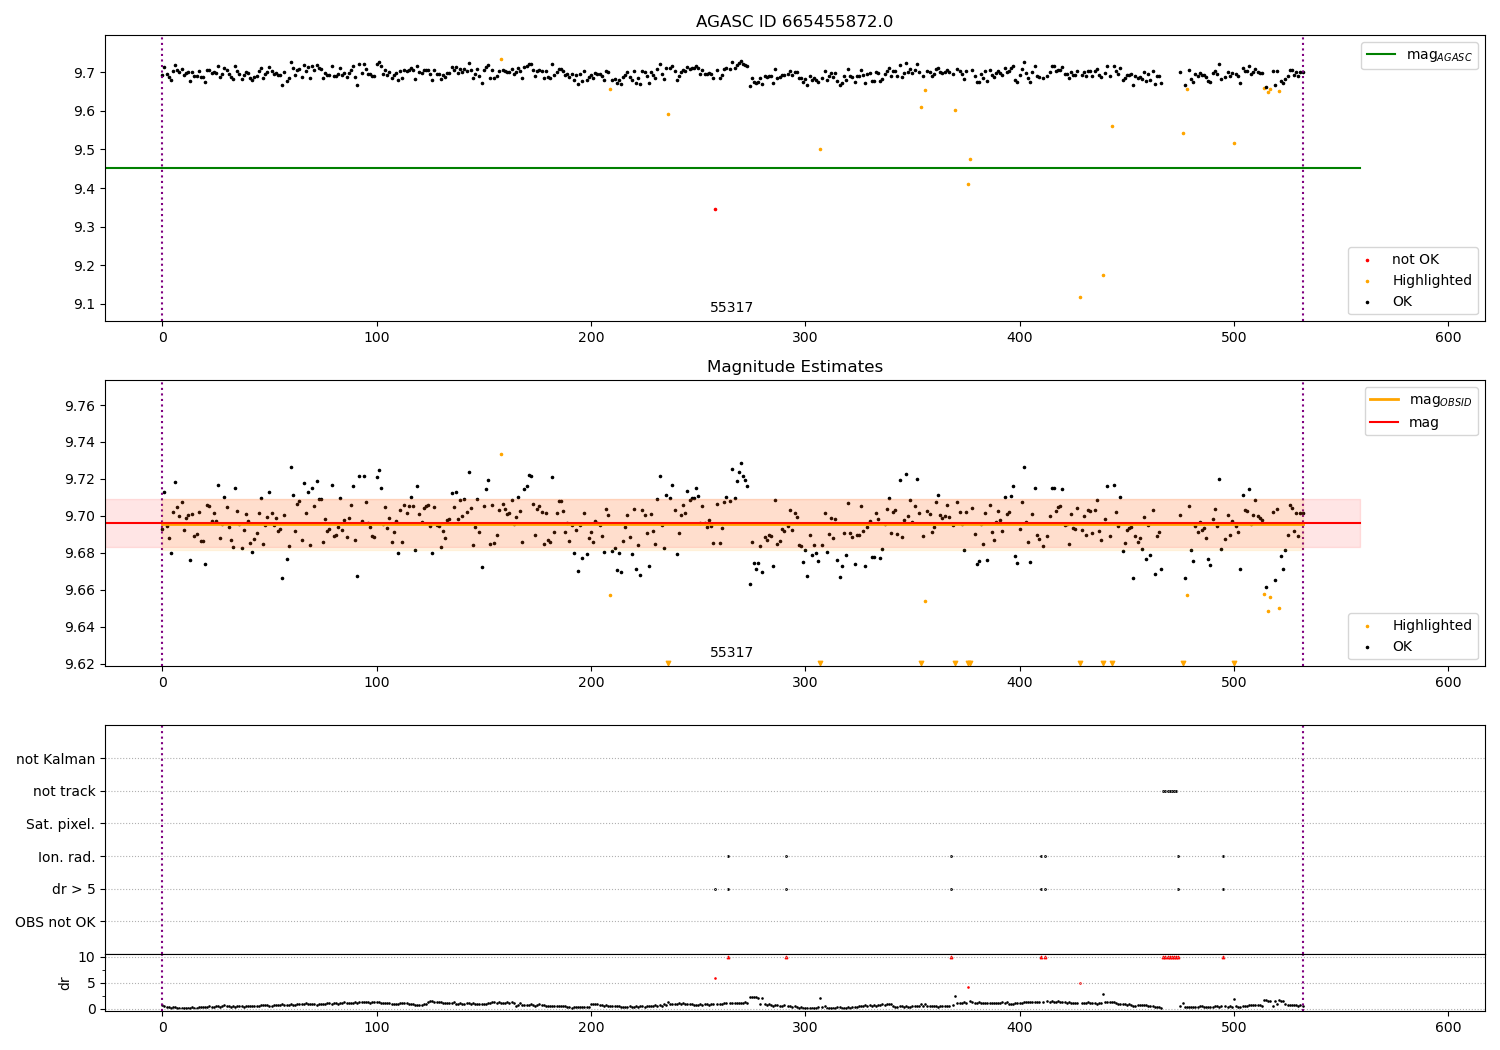Click the "10" tick on the dr axis
Viewport: 1500px width, 1050px height.
point(87,957)
